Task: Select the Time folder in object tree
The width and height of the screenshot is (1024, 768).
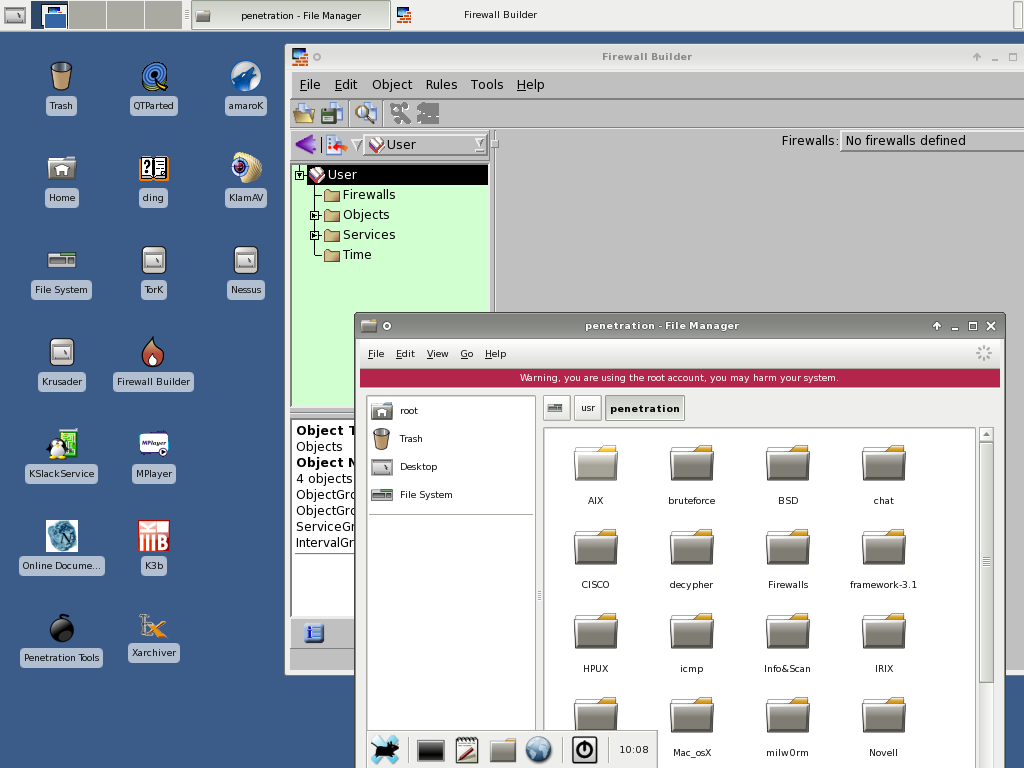Action: 349,255
